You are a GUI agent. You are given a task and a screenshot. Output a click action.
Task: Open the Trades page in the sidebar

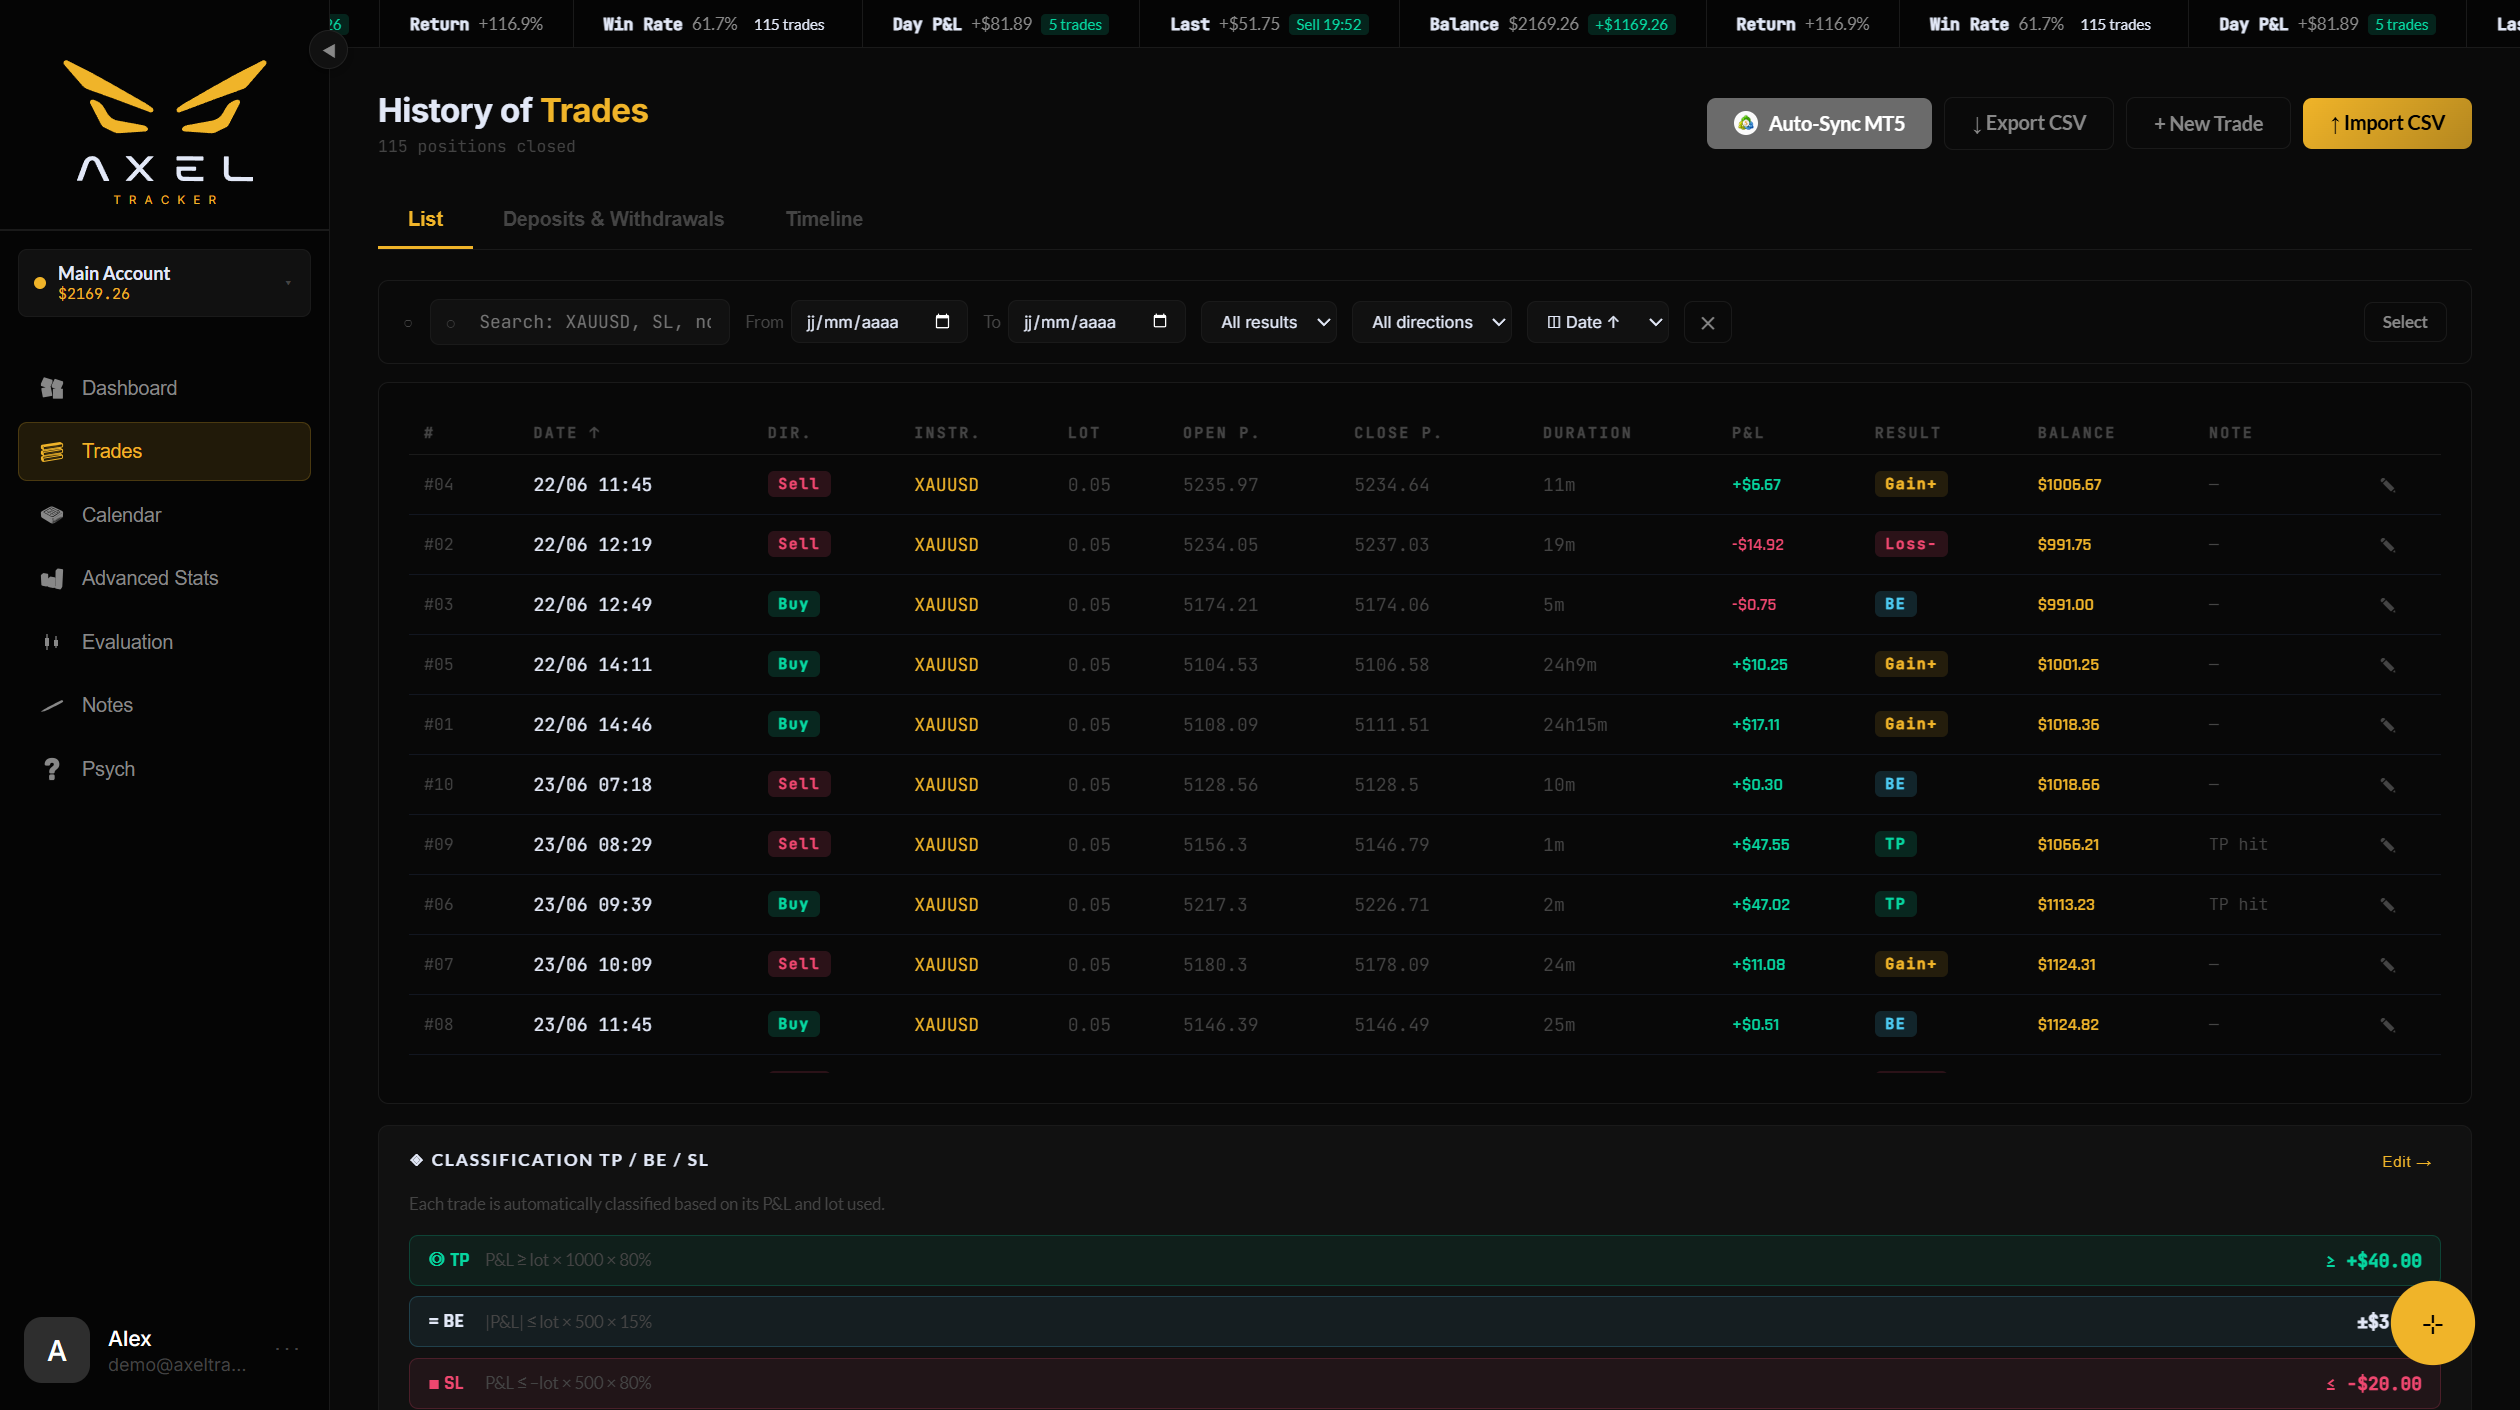pyautogui.click(x=164, y=451)
